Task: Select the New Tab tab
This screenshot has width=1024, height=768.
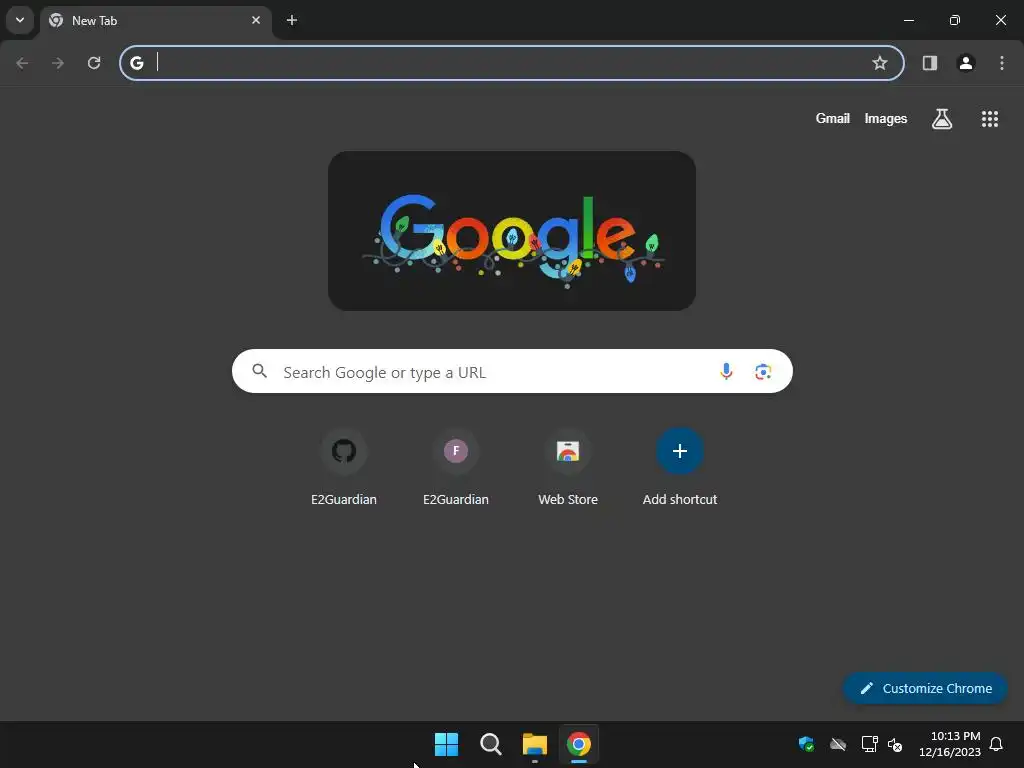Action: [x=156, y=21]
